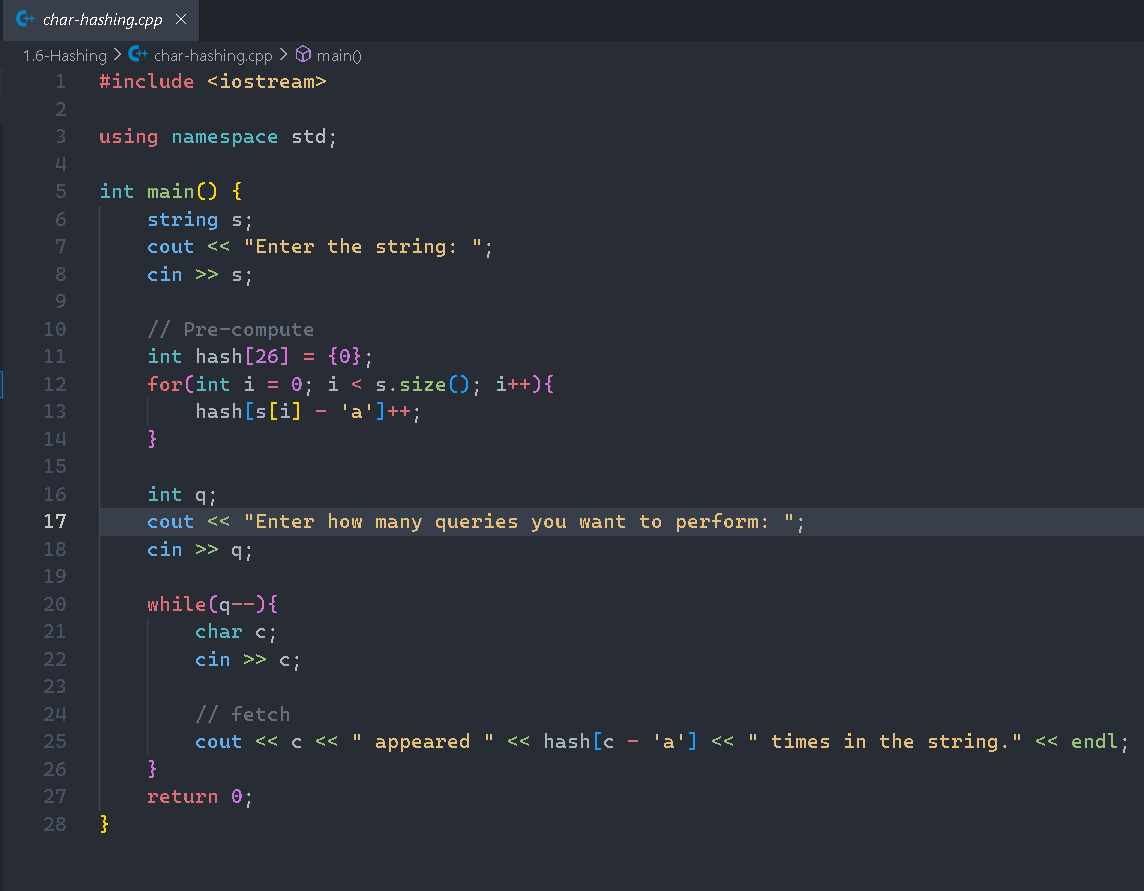Screen dimensions: 1144x891
Task: Click the closing brace on line 14
Action: coord(152,439)
